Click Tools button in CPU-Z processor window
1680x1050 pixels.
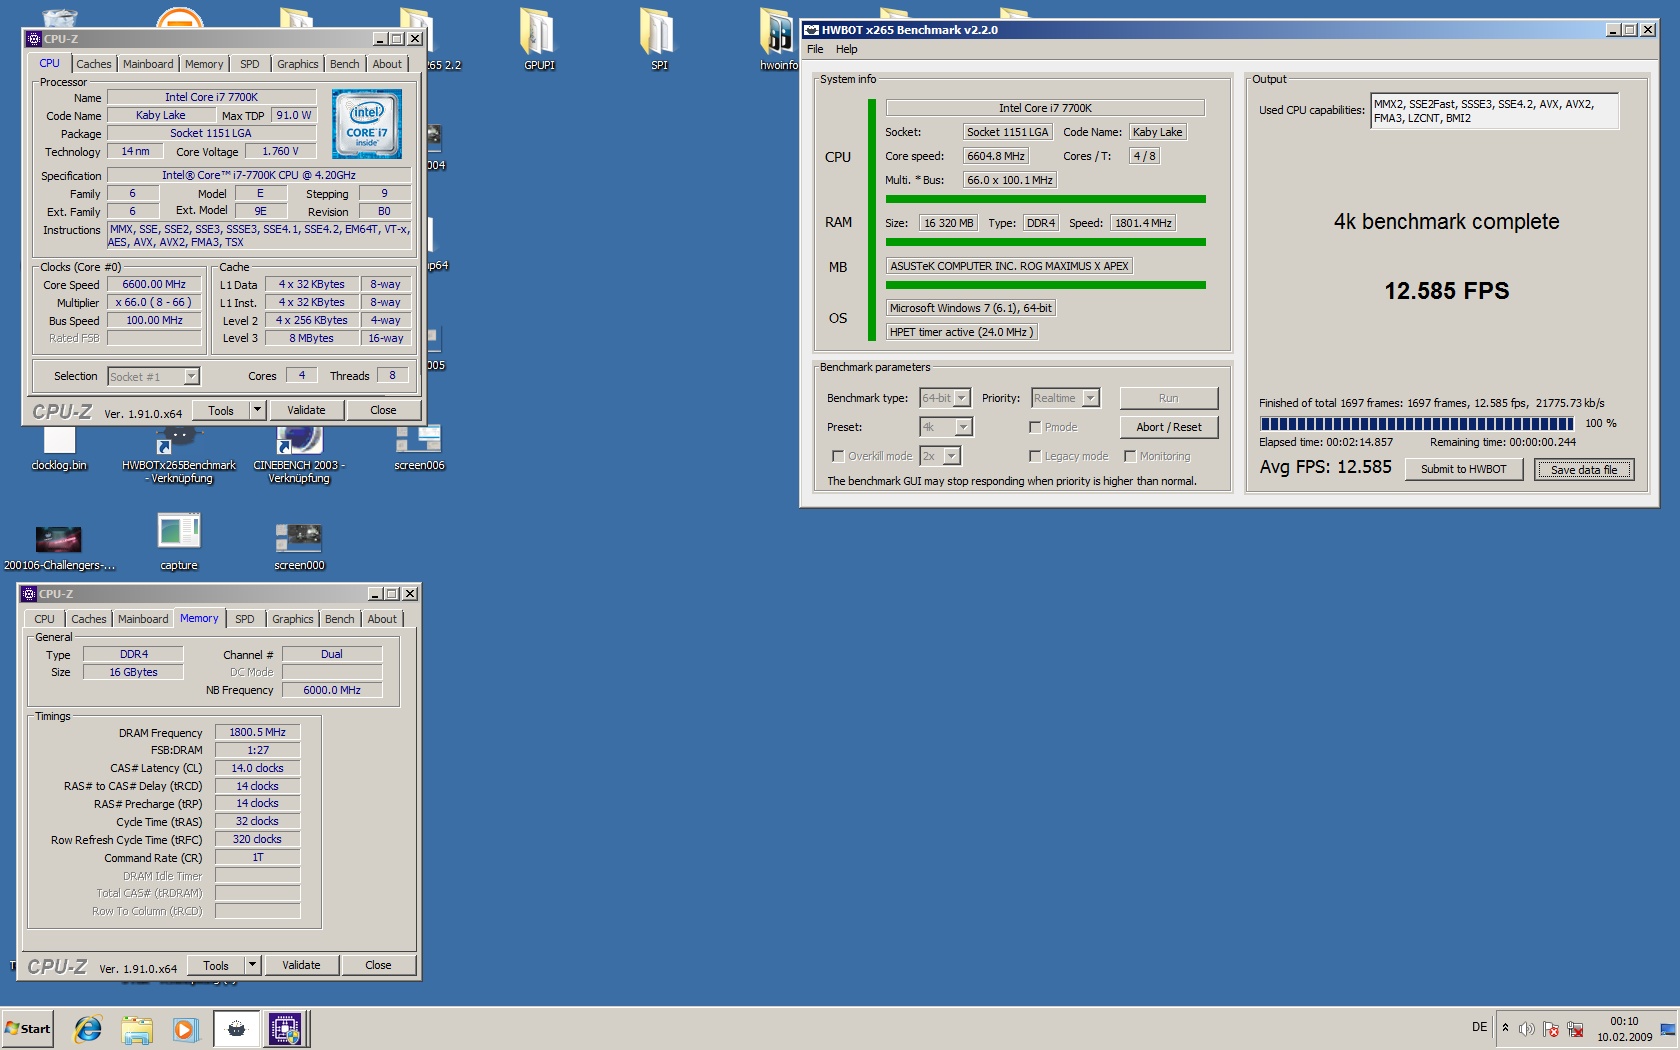click(x=221, y=410)
